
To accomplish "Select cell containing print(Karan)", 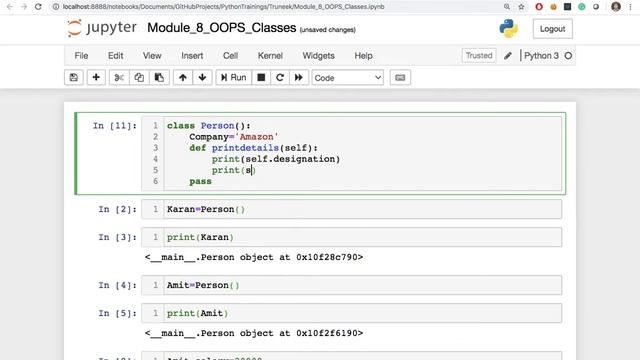I will (x=351, y=237).
